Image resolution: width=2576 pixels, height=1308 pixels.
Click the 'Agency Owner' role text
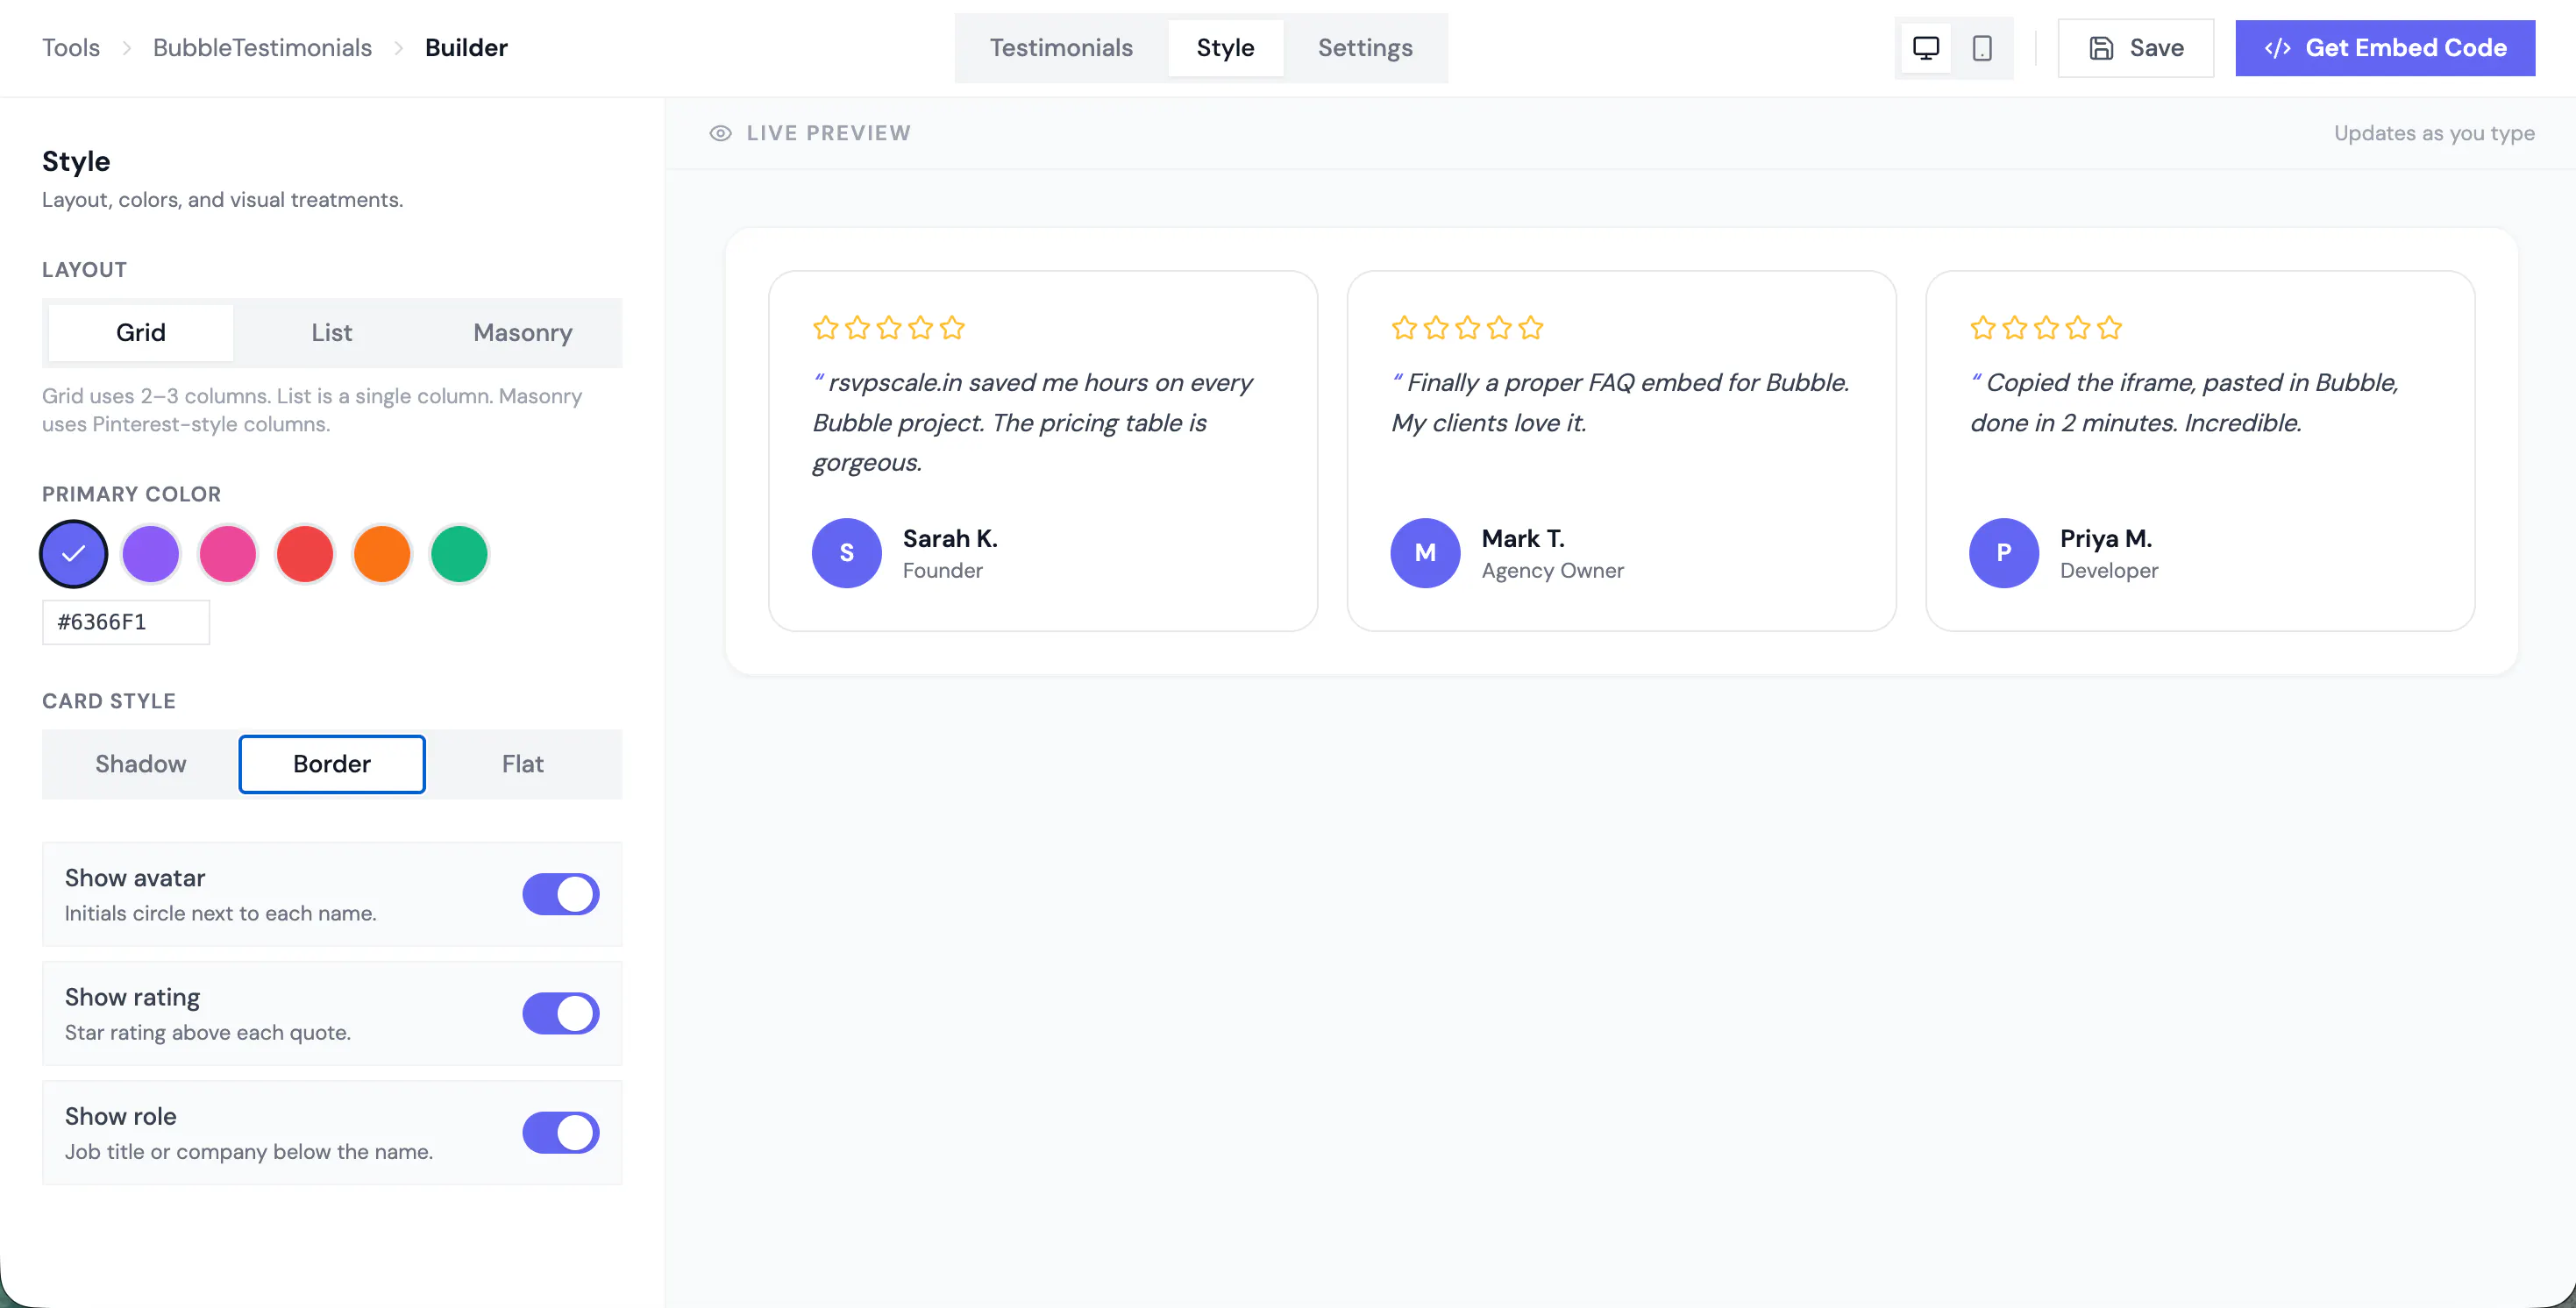point(1553,570)
